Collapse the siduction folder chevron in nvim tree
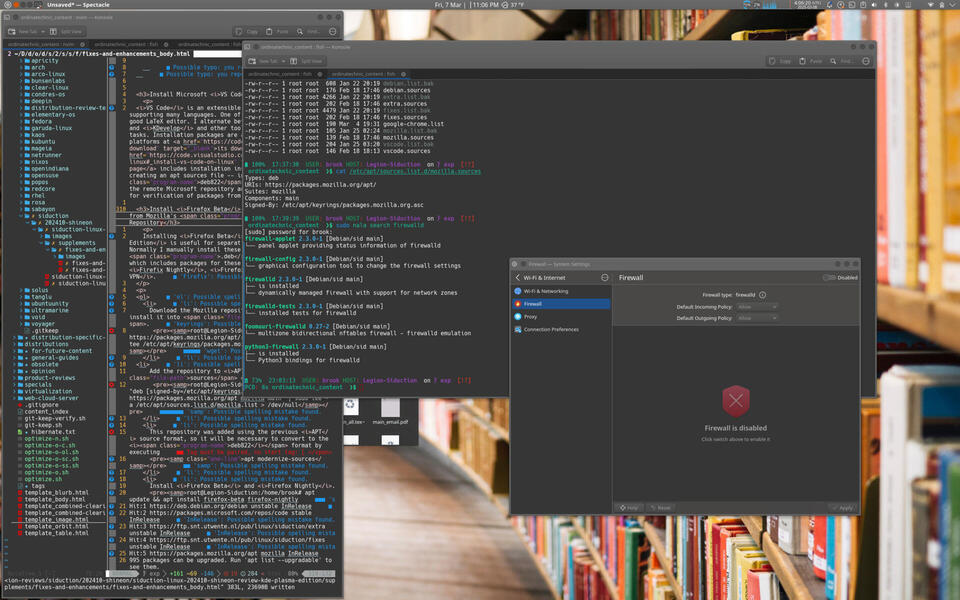This screenshot has height=600, width=960. click(x=21, y=216)
